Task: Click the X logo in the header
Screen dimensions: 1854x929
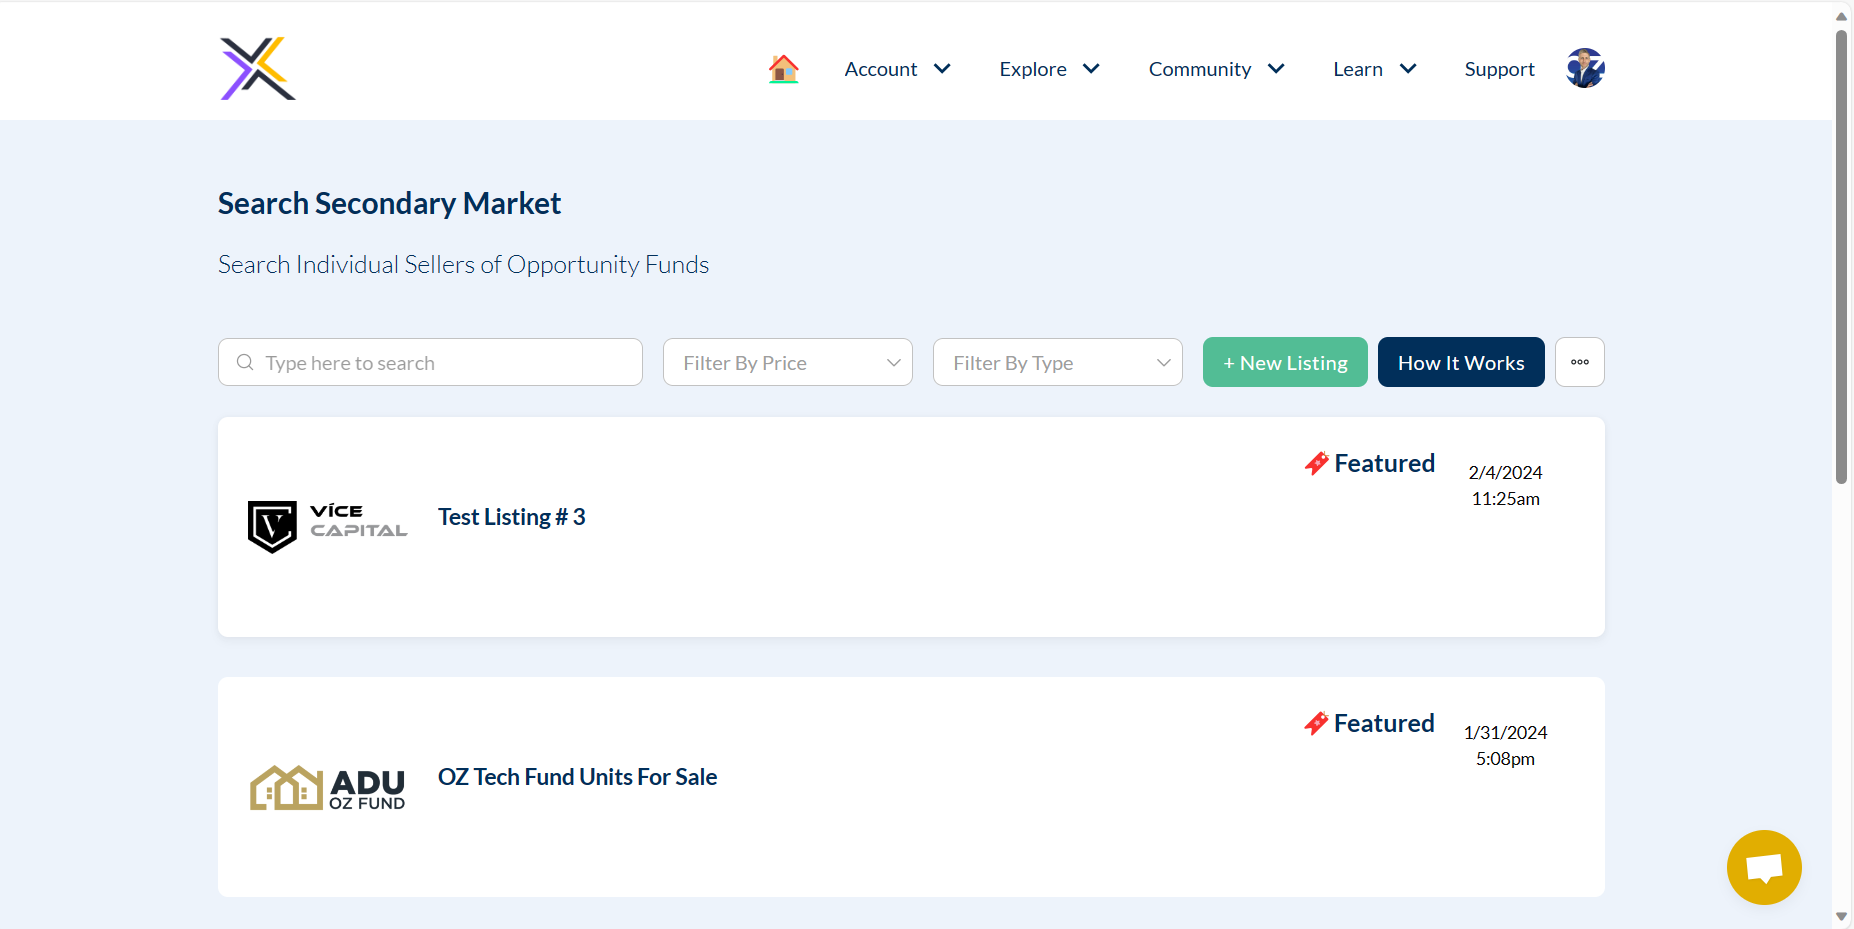Action: click(x=258, y=69)
